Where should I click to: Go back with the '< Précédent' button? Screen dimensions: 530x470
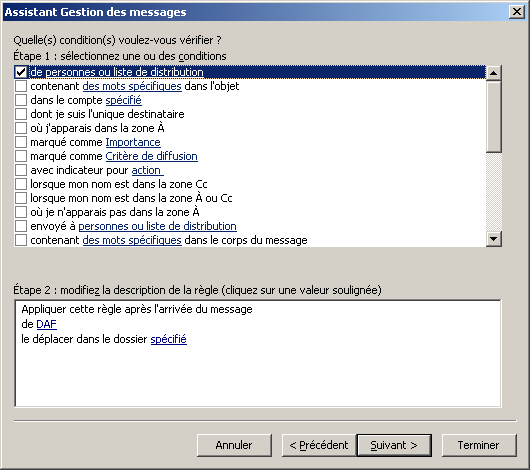click(x=319, y=445)
